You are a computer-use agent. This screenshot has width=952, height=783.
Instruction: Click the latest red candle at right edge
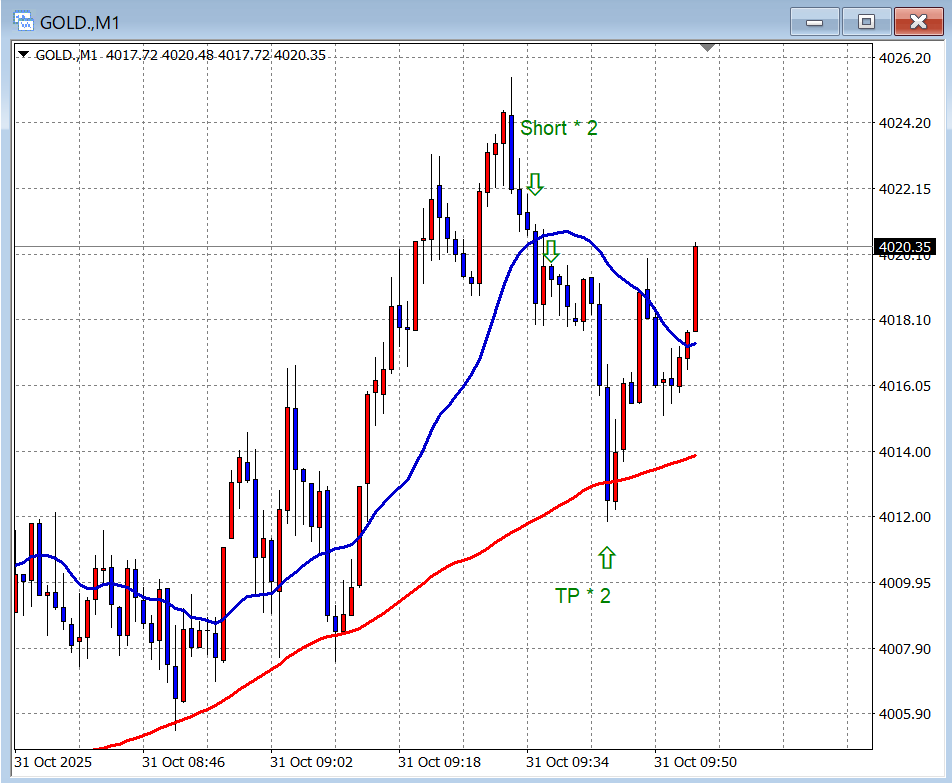(x=695, y=290)
